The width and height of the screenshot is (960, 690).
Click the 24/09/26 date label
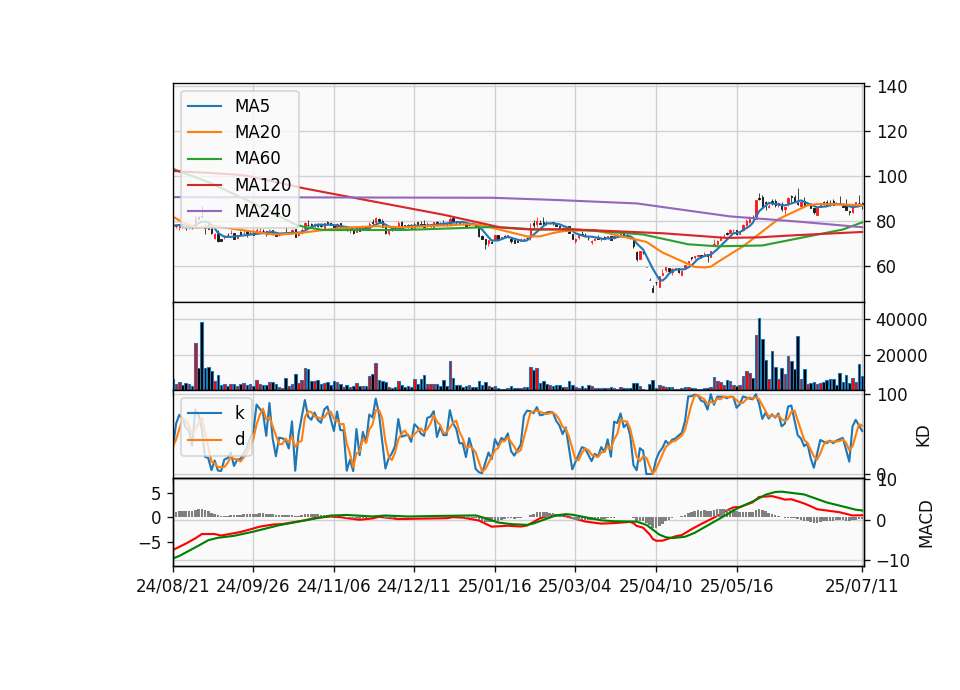tap(253, 586)
